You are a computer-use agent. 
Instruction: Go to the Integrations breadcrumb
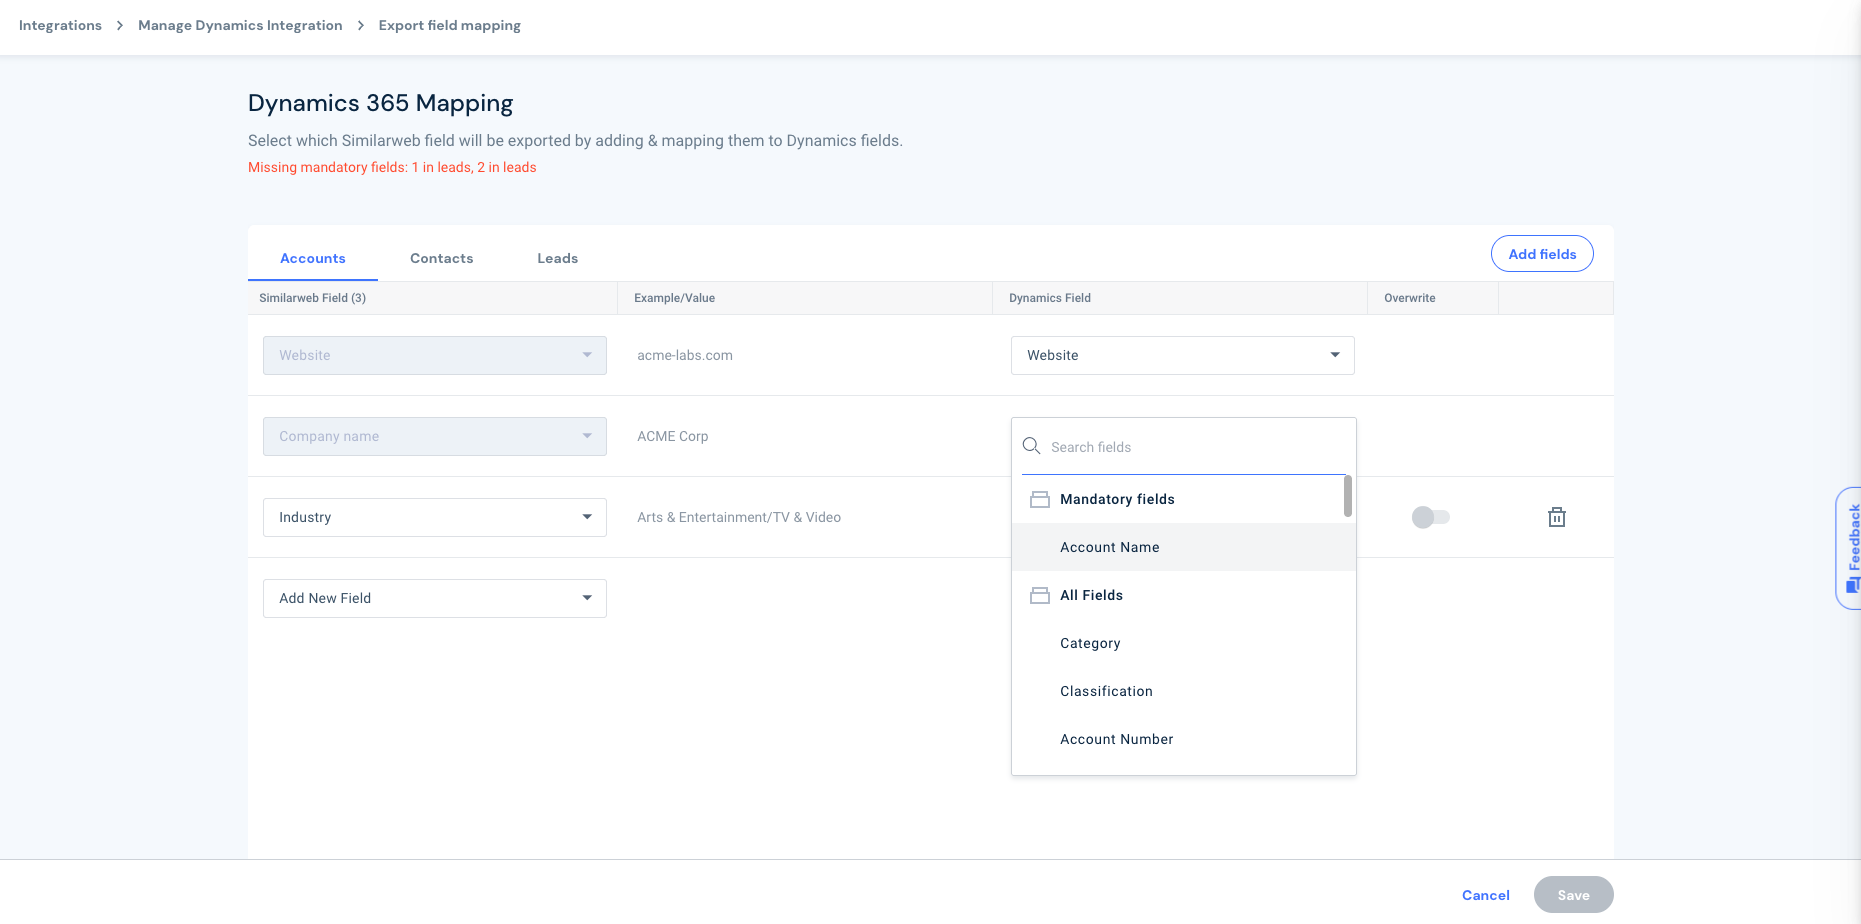(x=60, y=25)
